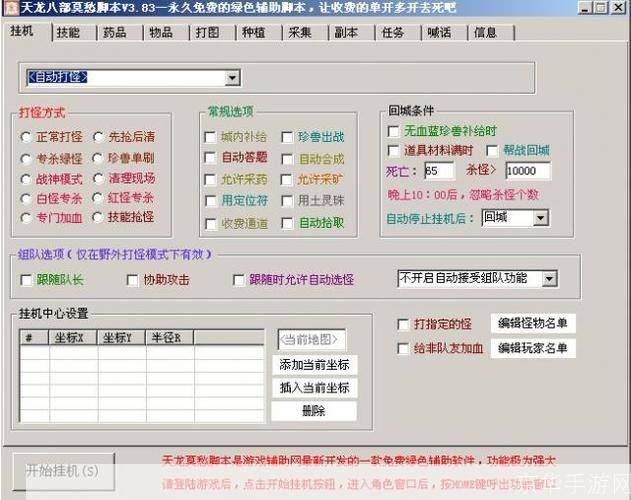Image resolution: width=631 pixels, height=500 pixels.
Task: Switch to the 信息 tab
Action: [x=490, y=33]
